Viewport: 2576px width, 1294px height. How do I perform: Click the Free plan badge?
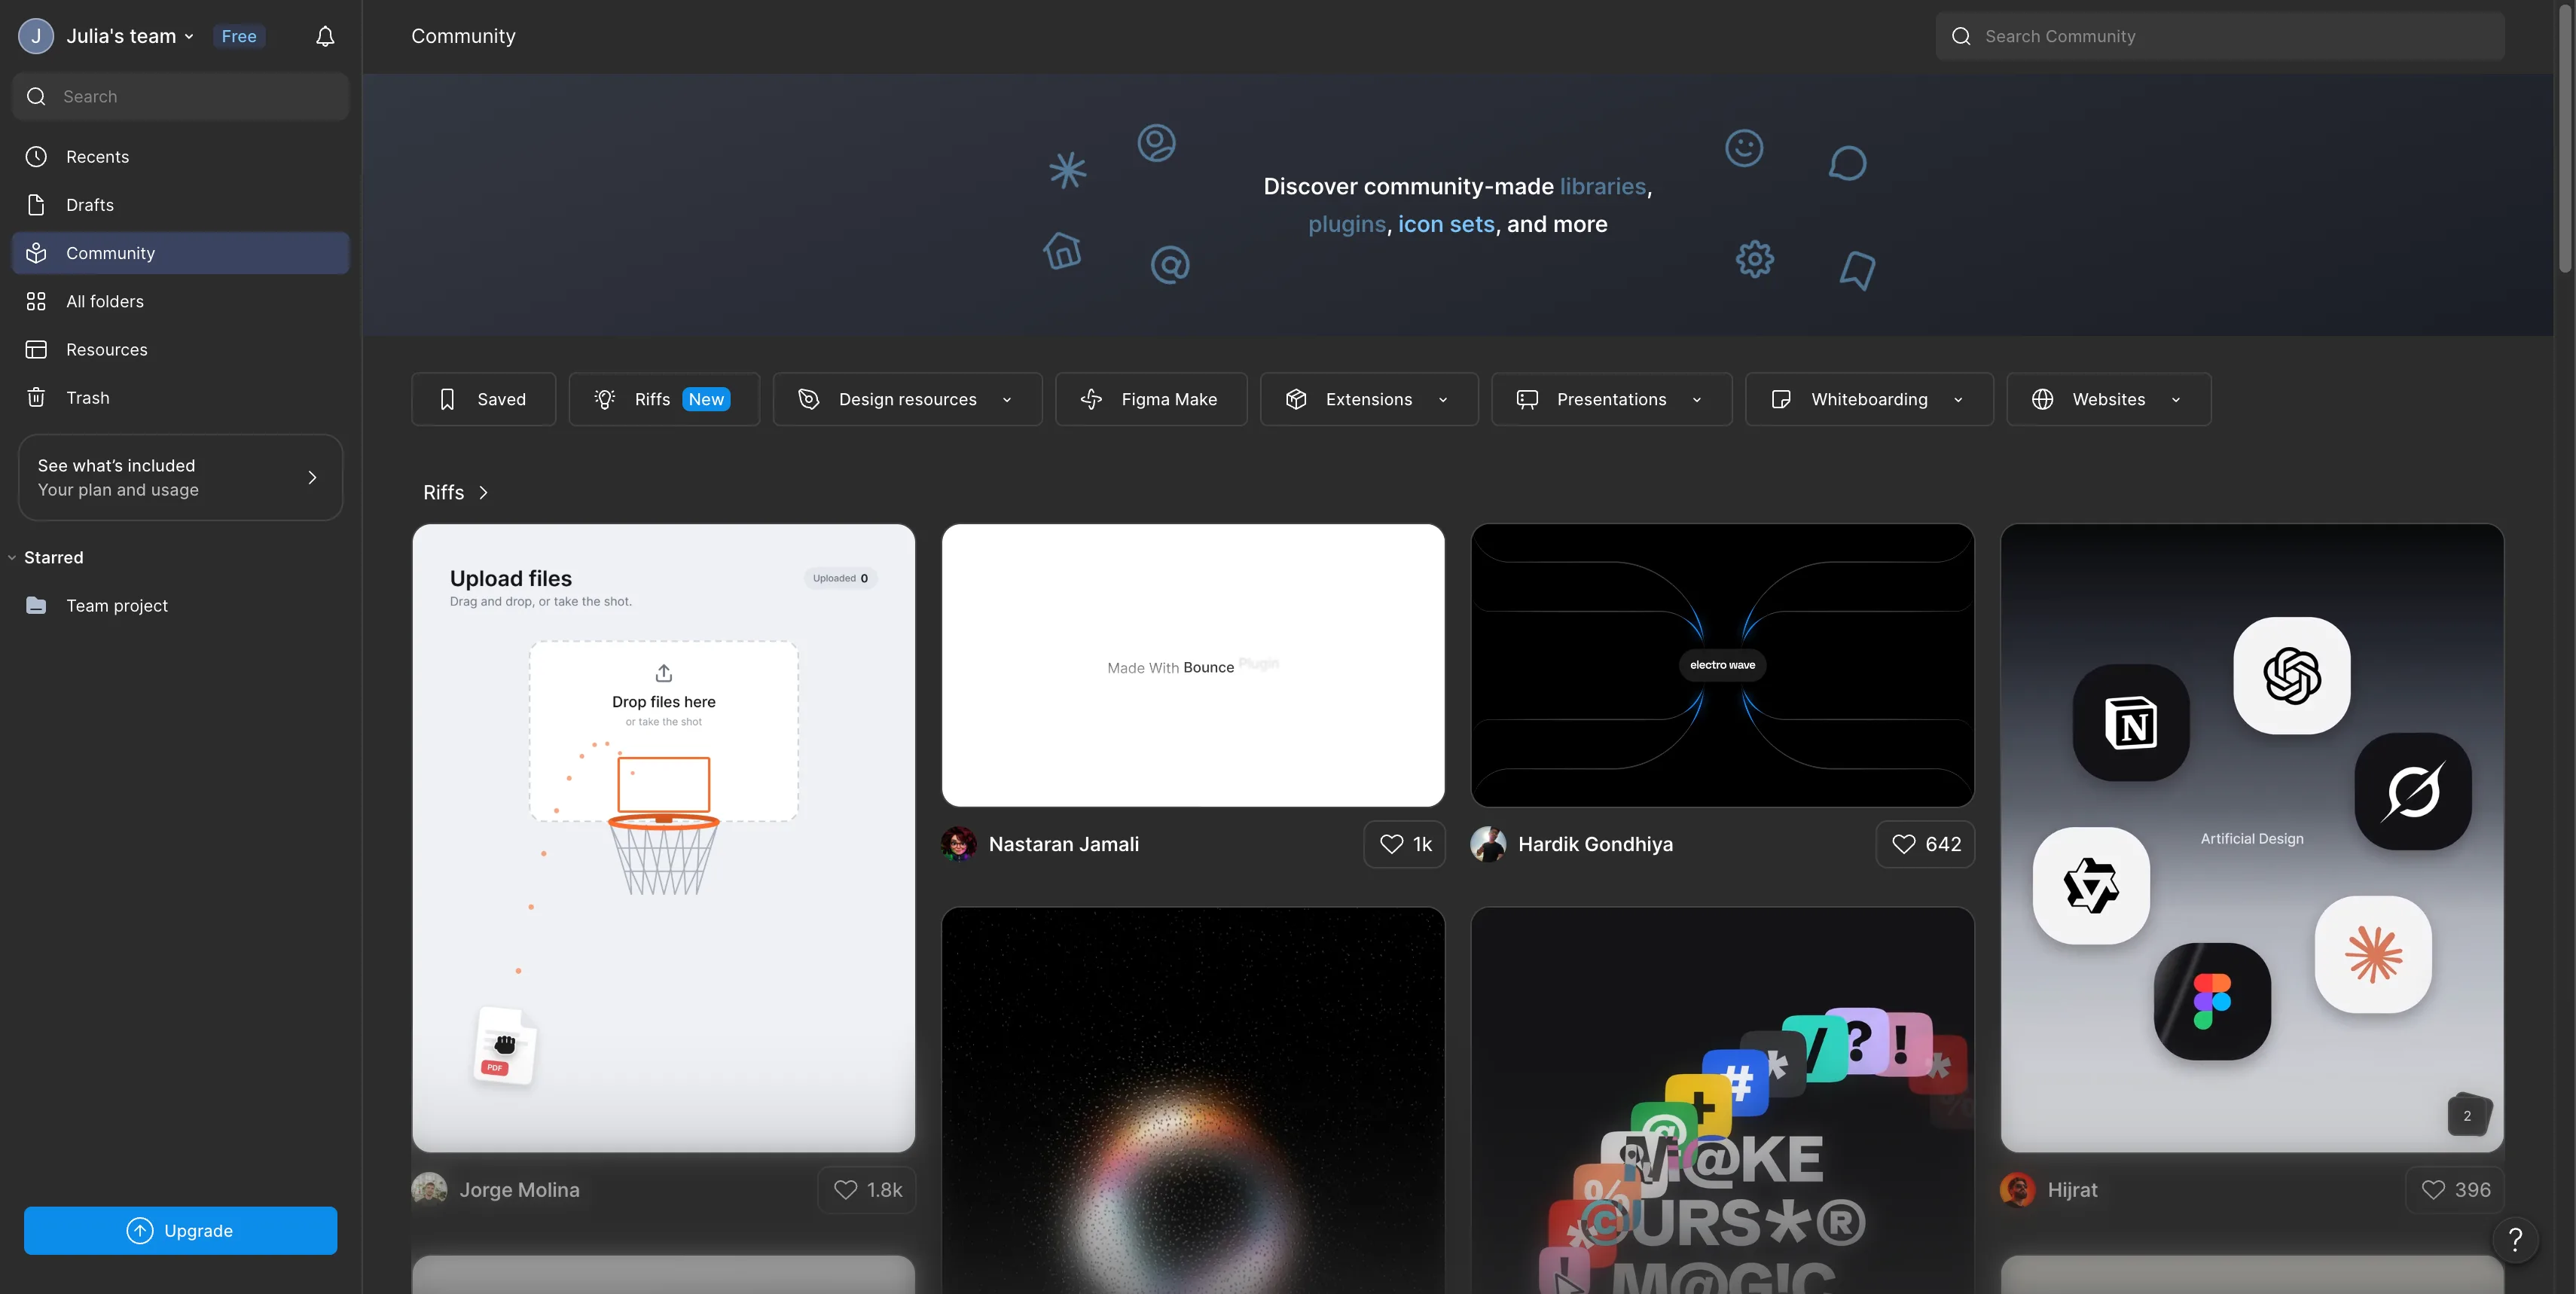(239, 36)
